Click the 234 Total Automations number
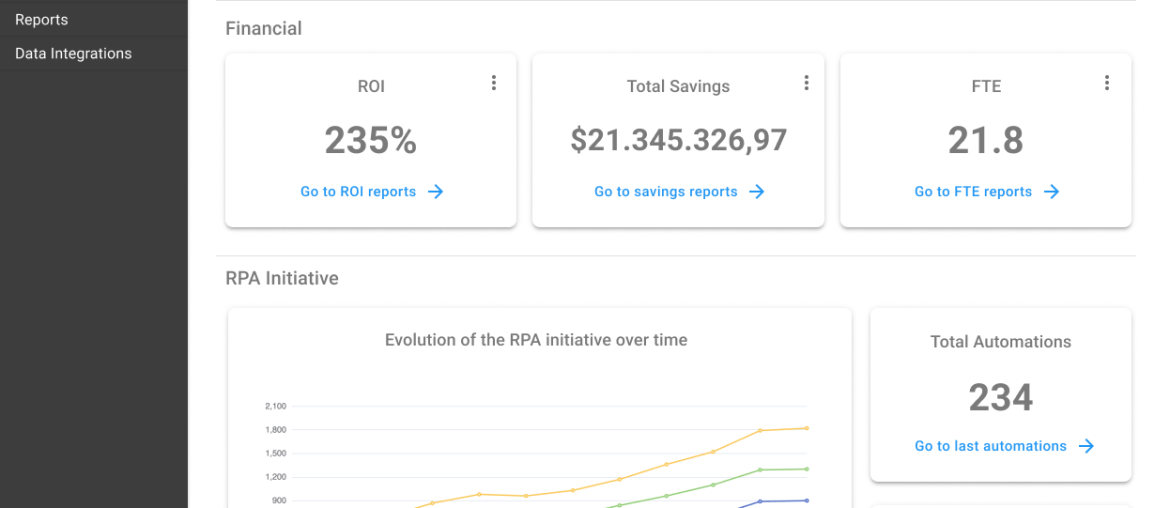 pyautogui.click(x=1000, y=398)
